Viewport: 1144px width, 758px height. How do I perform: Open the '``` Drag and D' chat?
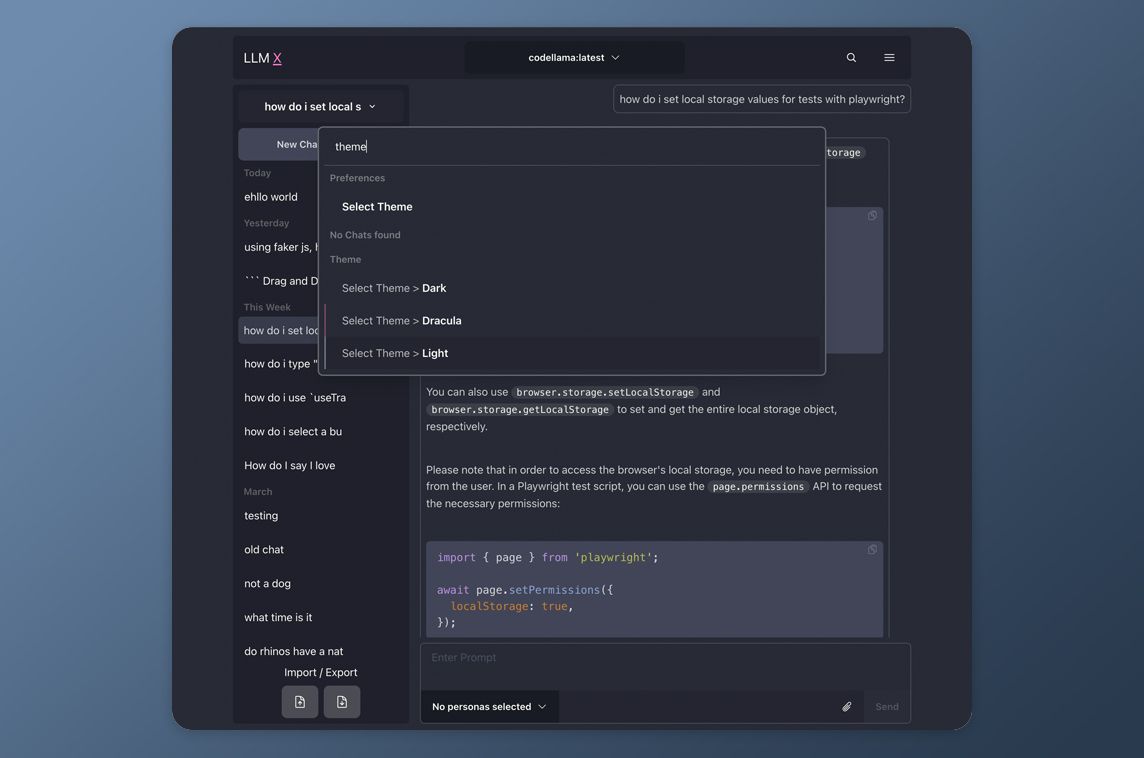coord(279,281)
